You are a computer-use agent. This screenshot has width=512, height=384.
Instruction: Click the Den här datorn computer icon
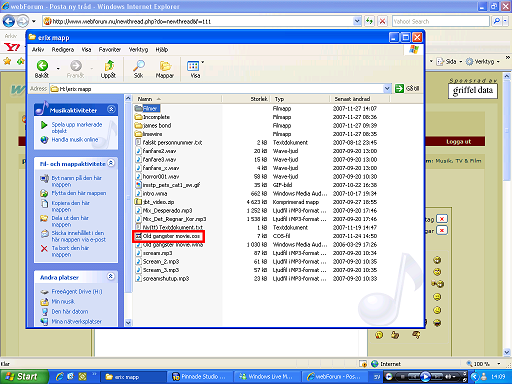pos(44,312)
